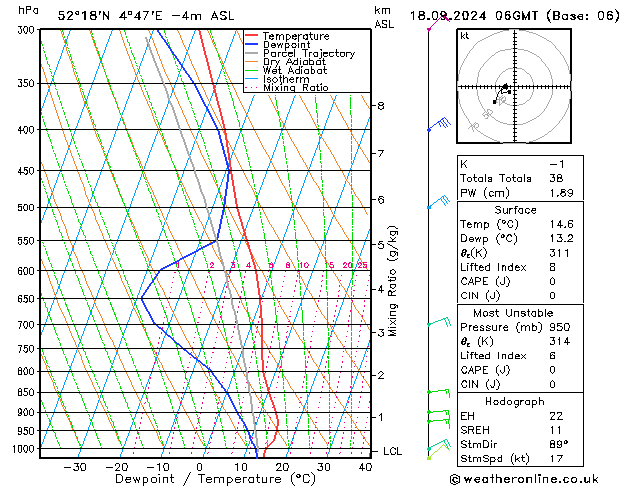Click the wind barb at 1000 hPa
The image size is (629, 486).
click(x=438, y=445)
